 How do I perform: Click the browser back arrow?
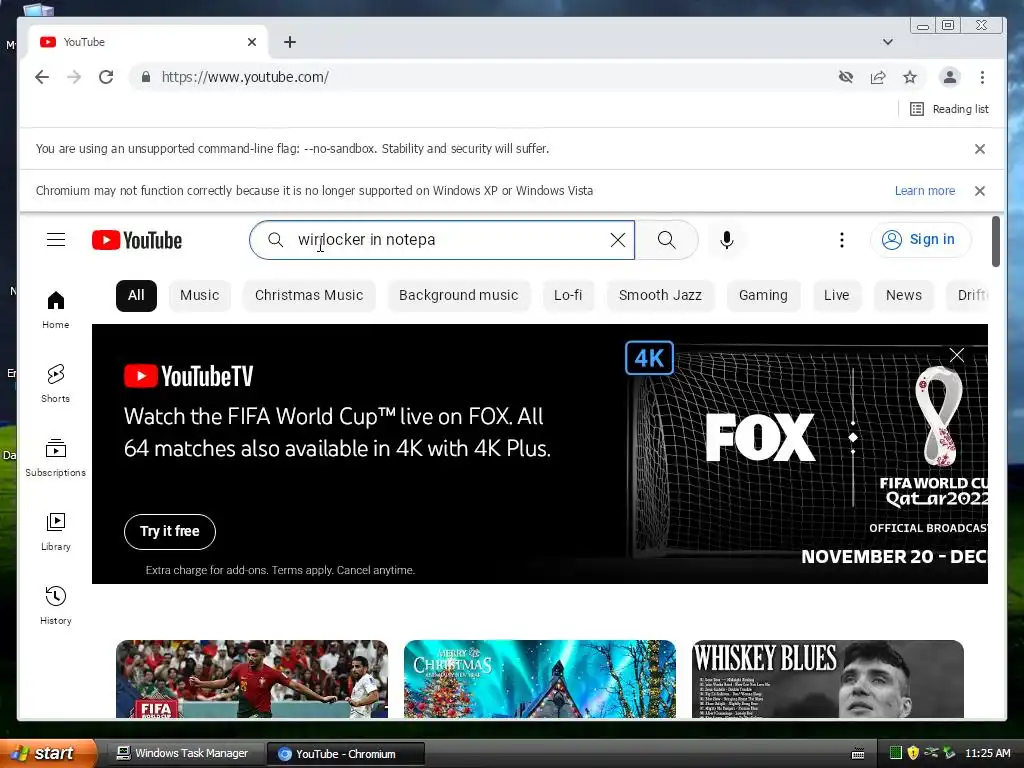(42, 77)
